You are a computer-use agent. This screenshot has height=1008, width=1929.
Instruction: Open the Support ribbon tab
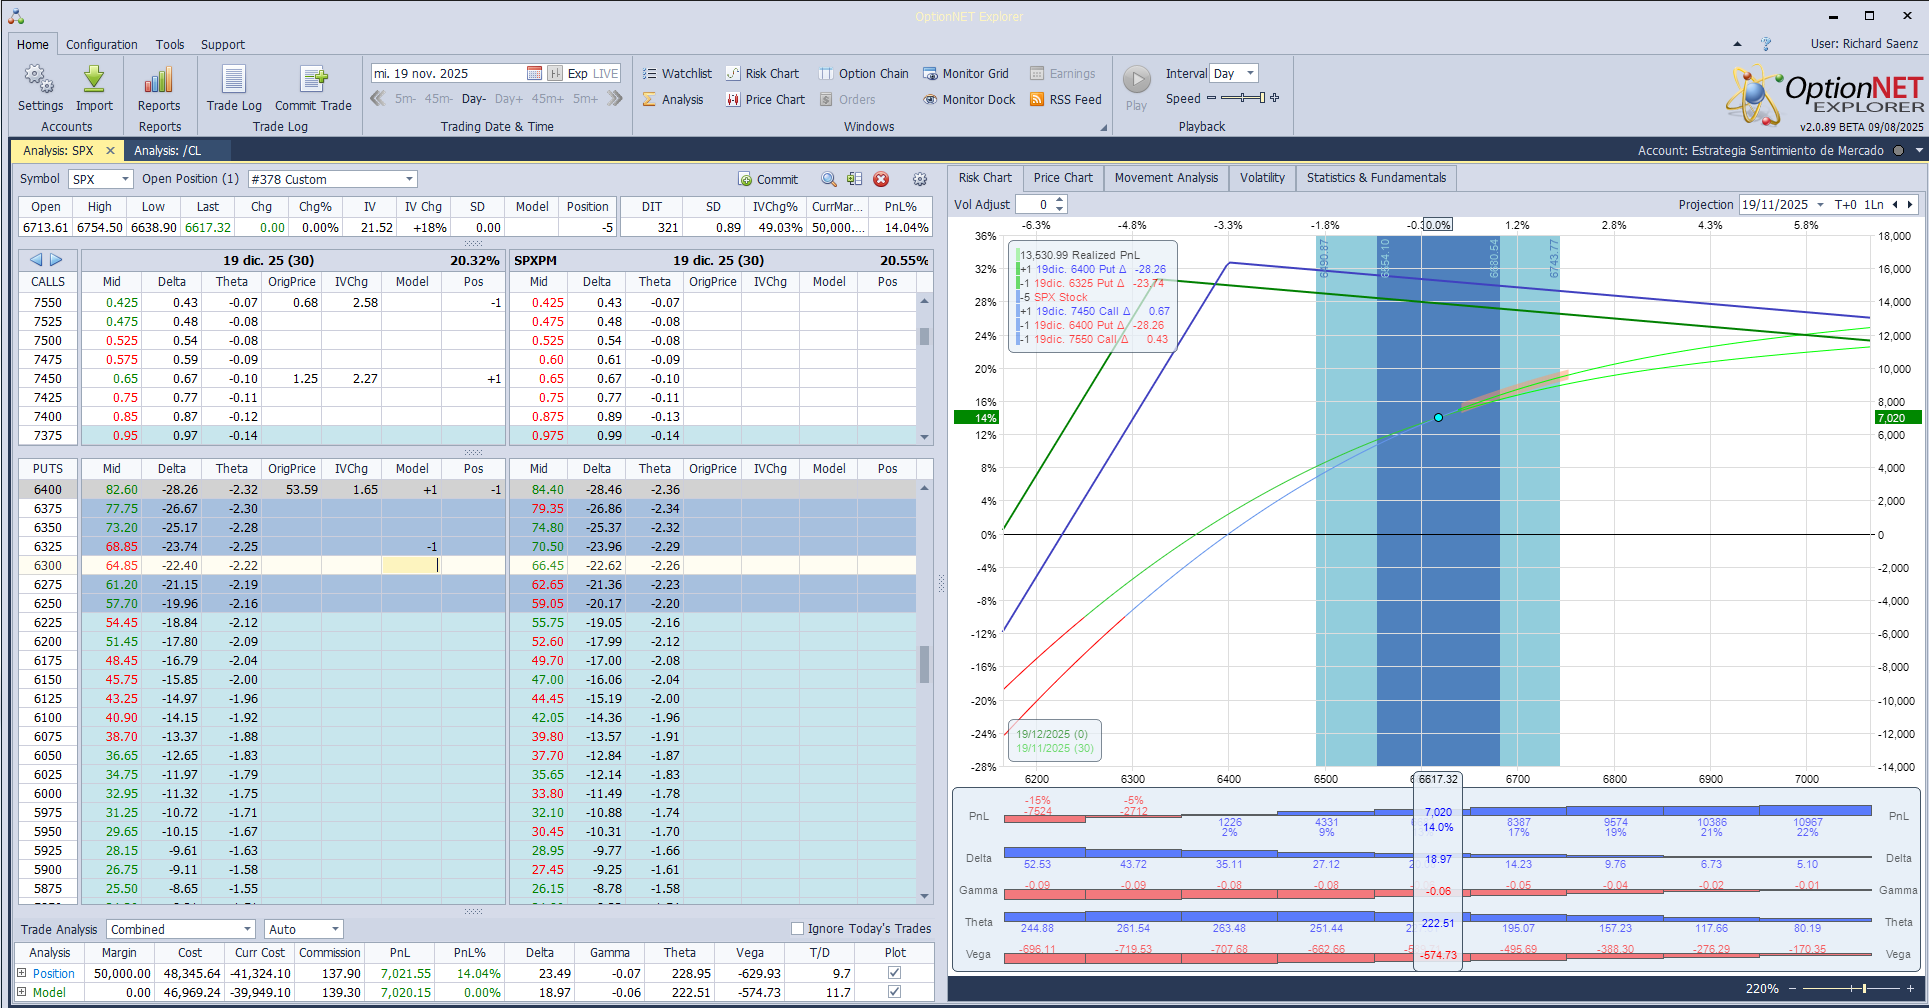(222, 44)
